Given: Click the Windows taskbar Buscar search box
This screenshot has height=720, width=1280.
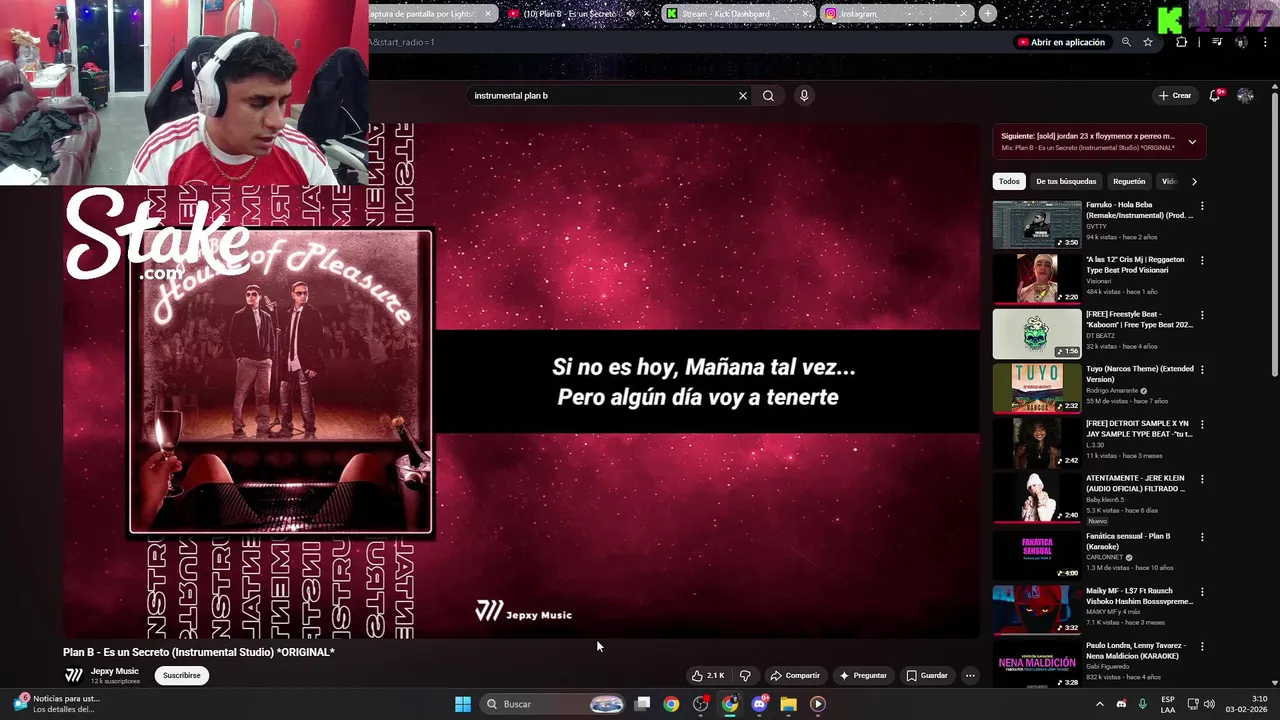Looking at the screenshot, I should tap(554, 704).
